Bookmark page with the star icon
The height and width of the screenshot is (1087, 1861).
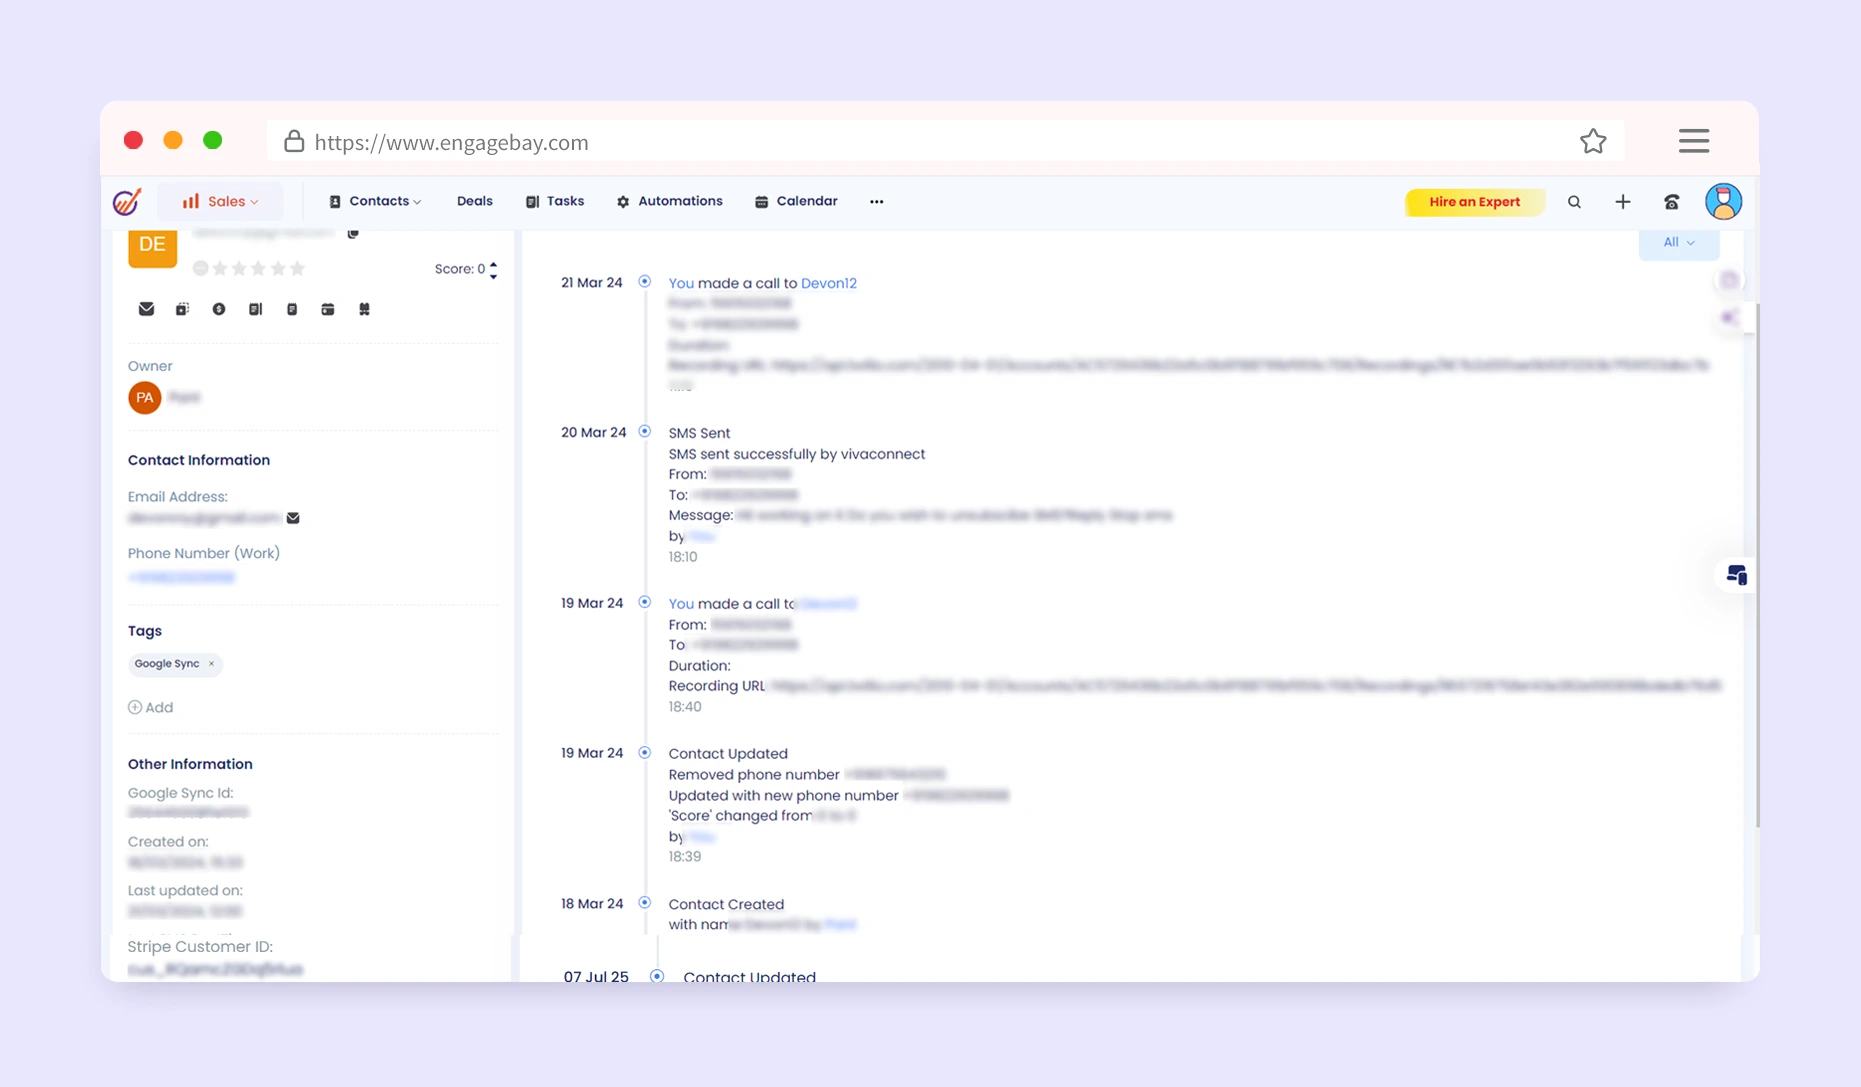(1593, 142)
